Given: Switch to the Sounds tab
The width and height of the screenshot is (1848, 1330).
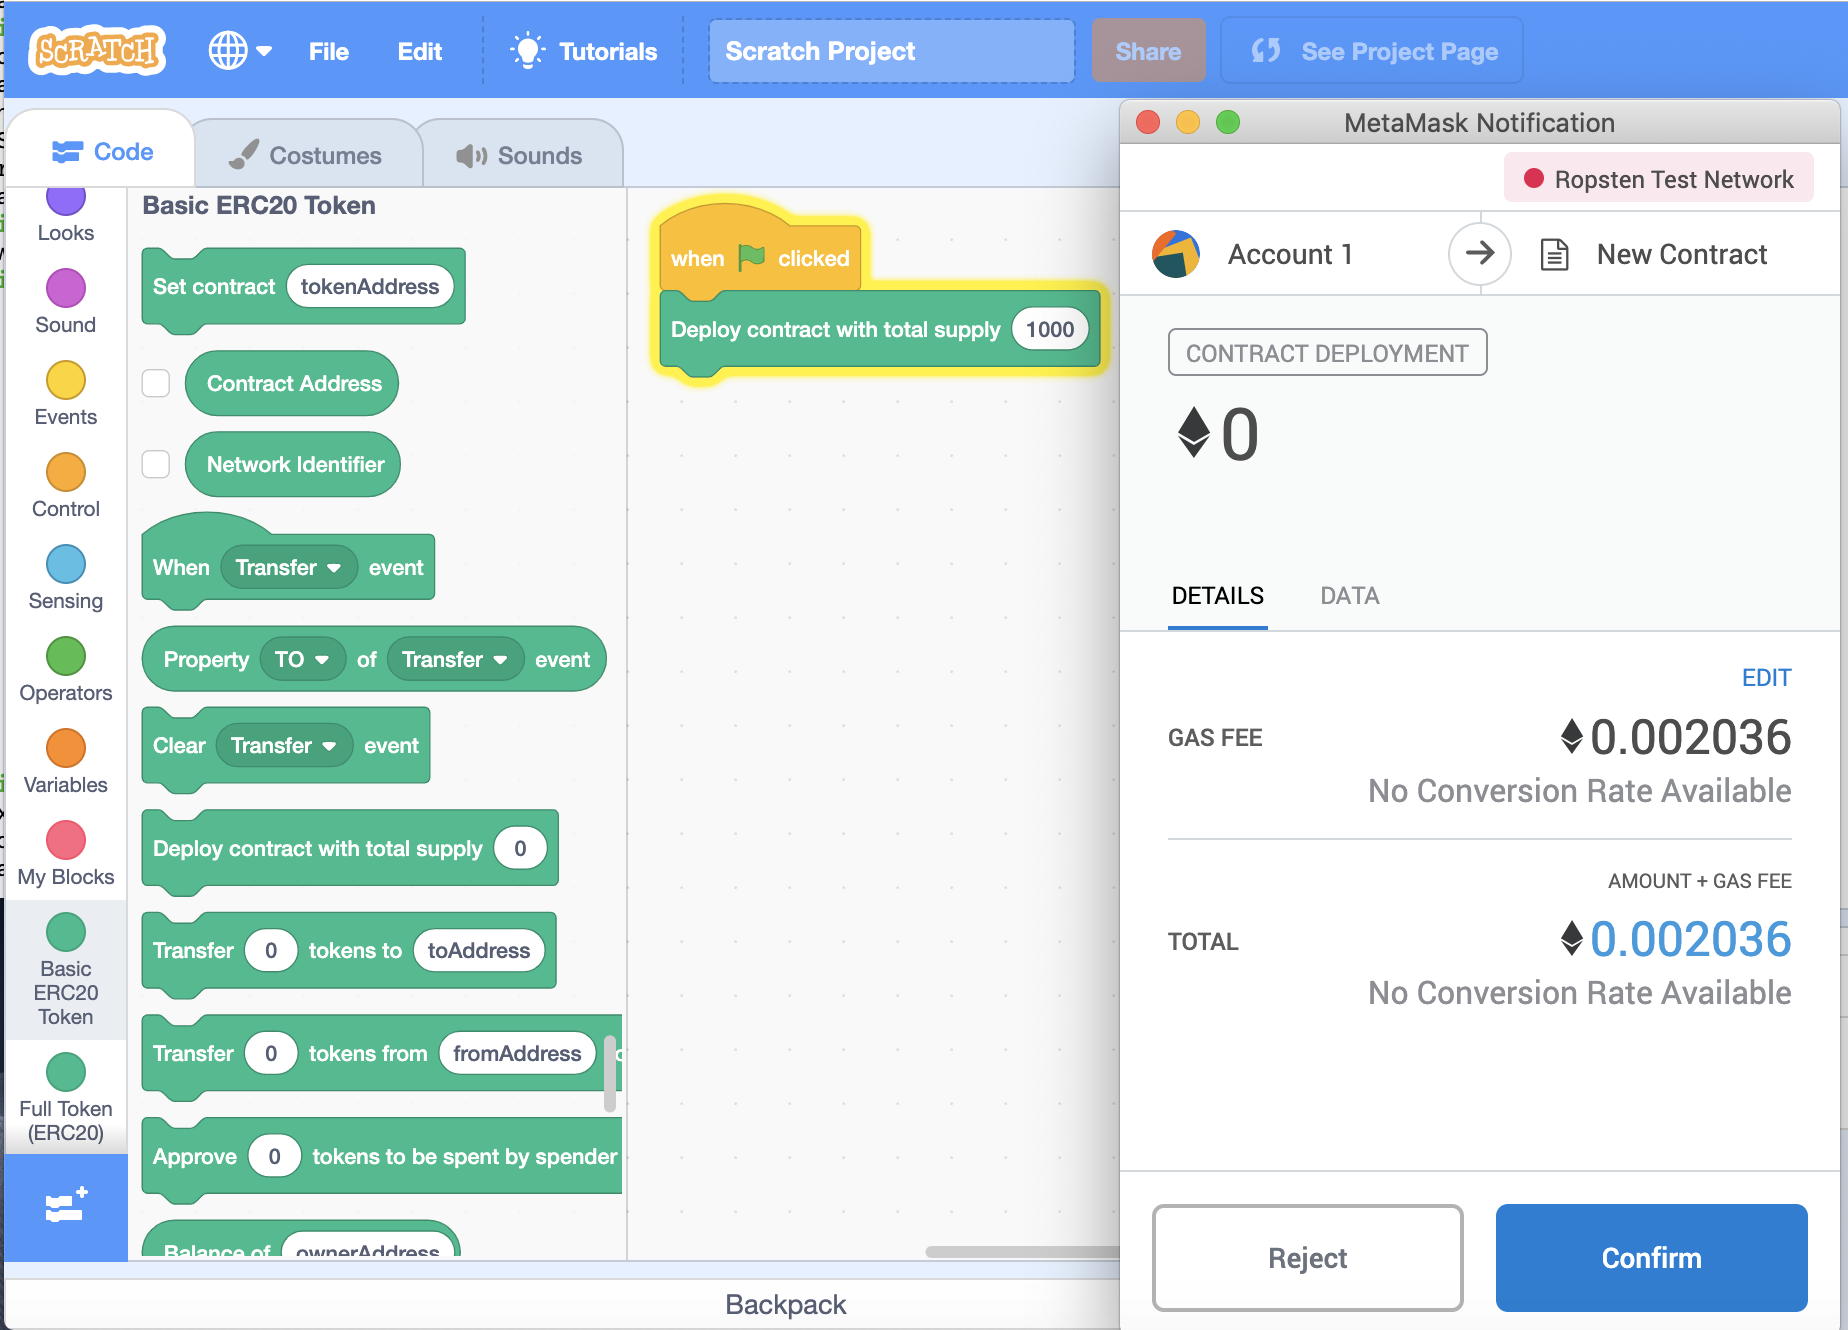Looking at the screenshot, I should coord(520,155).
